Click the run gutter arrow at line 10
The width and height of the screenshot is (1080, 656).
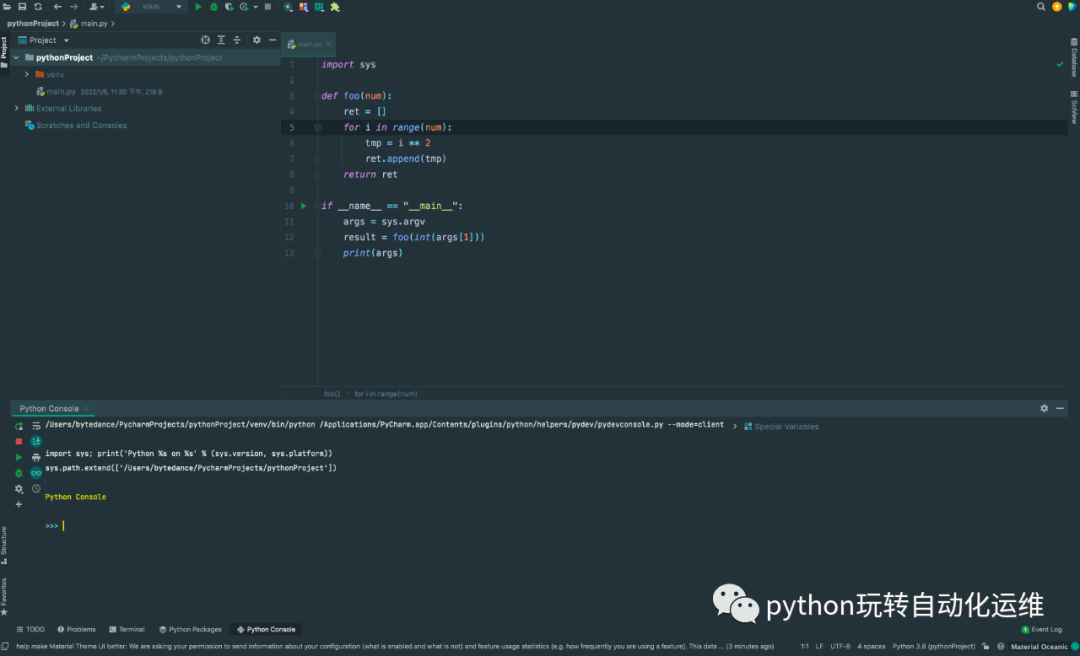[x=303, y=206]
